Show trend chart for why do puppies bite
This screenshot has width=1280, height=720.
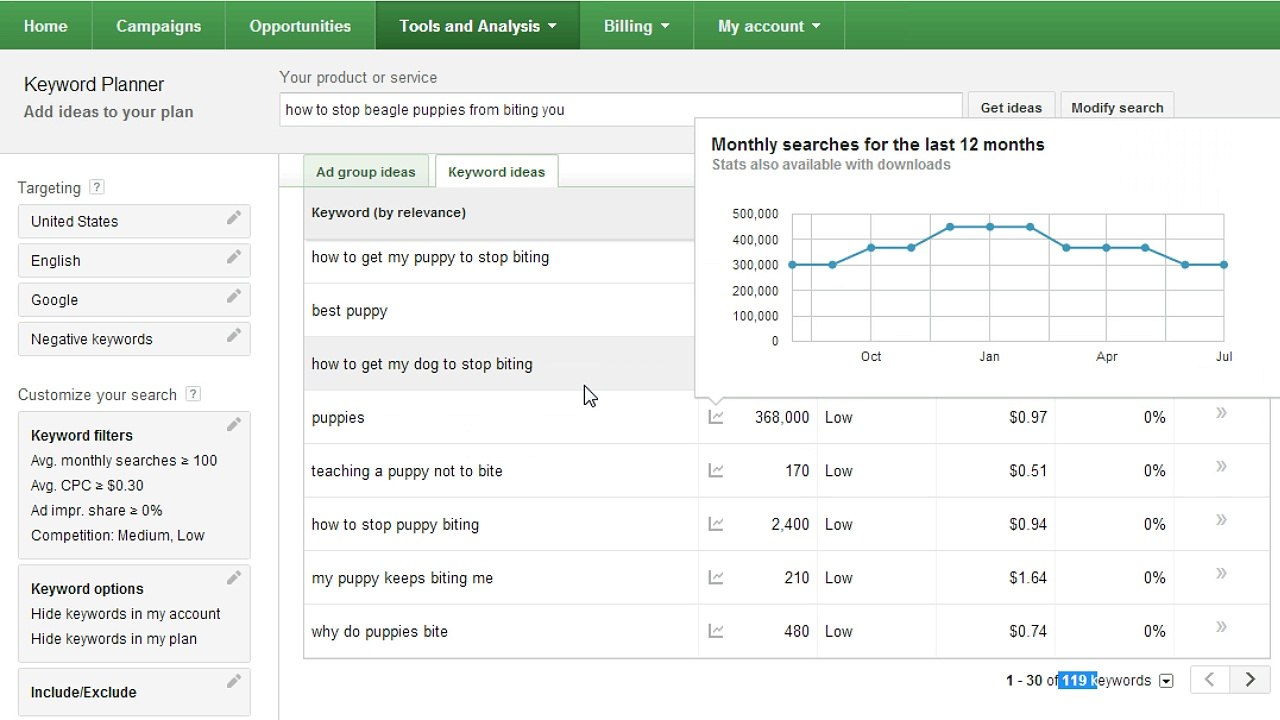716,631
